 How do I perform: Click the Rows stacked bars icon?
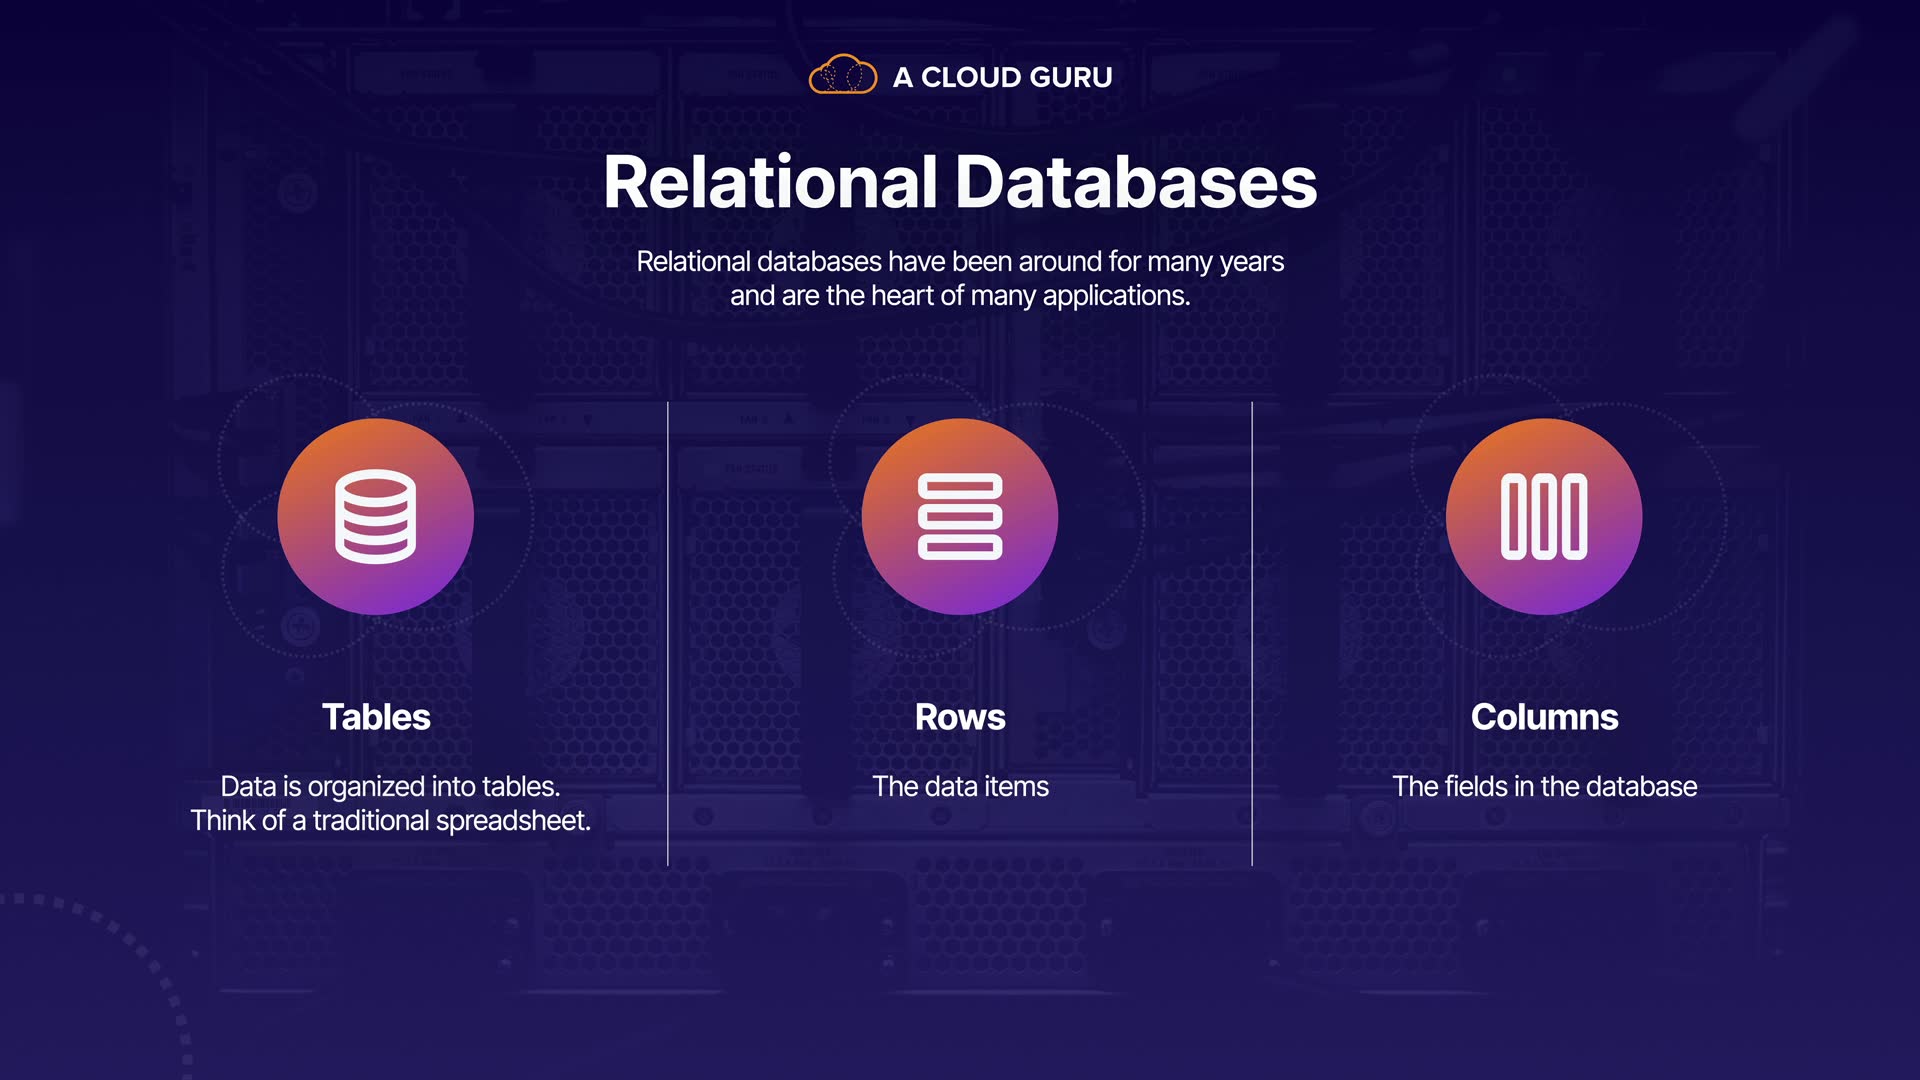[959, 516]
